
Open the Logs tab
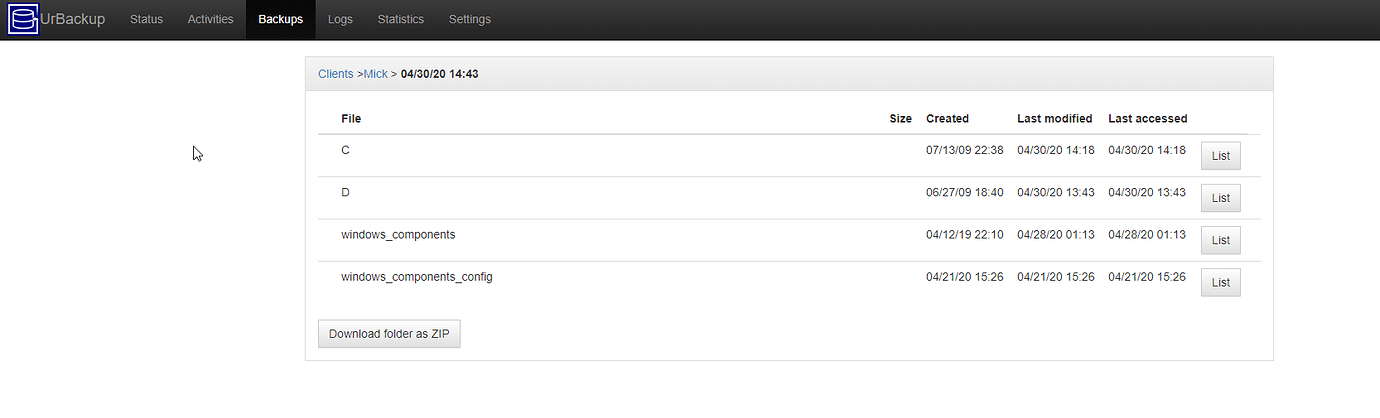(340, 19)
